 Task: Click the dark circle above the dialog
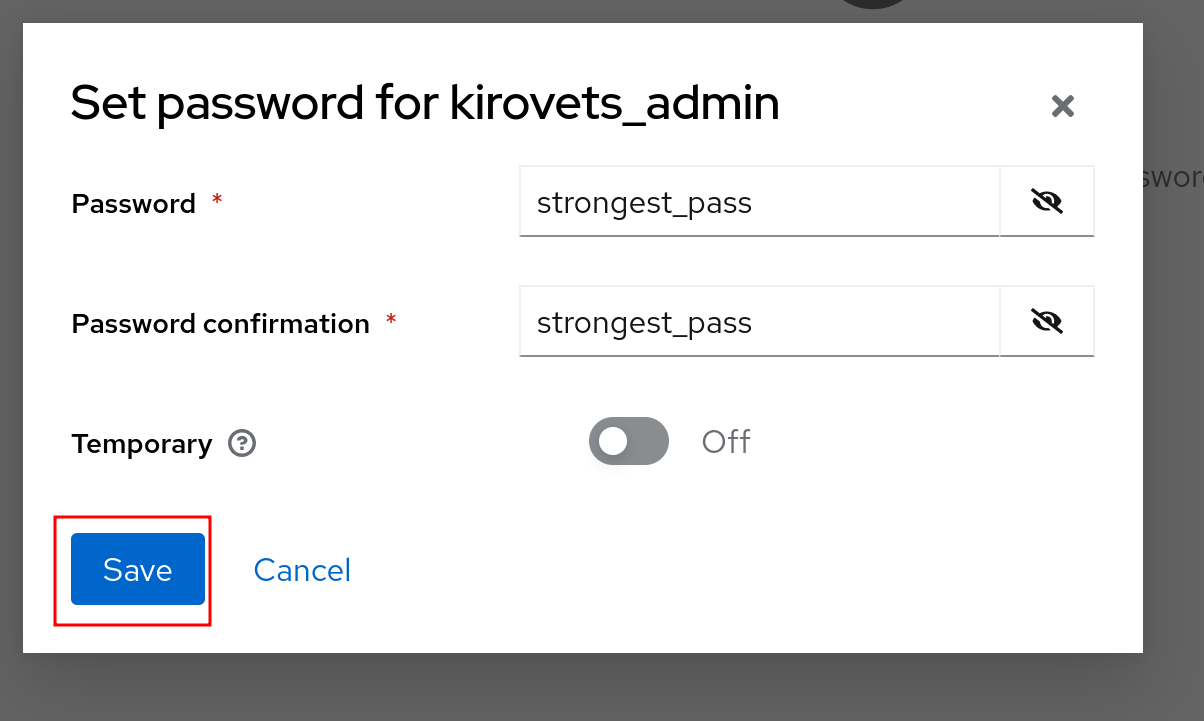(x=874, y=6)
